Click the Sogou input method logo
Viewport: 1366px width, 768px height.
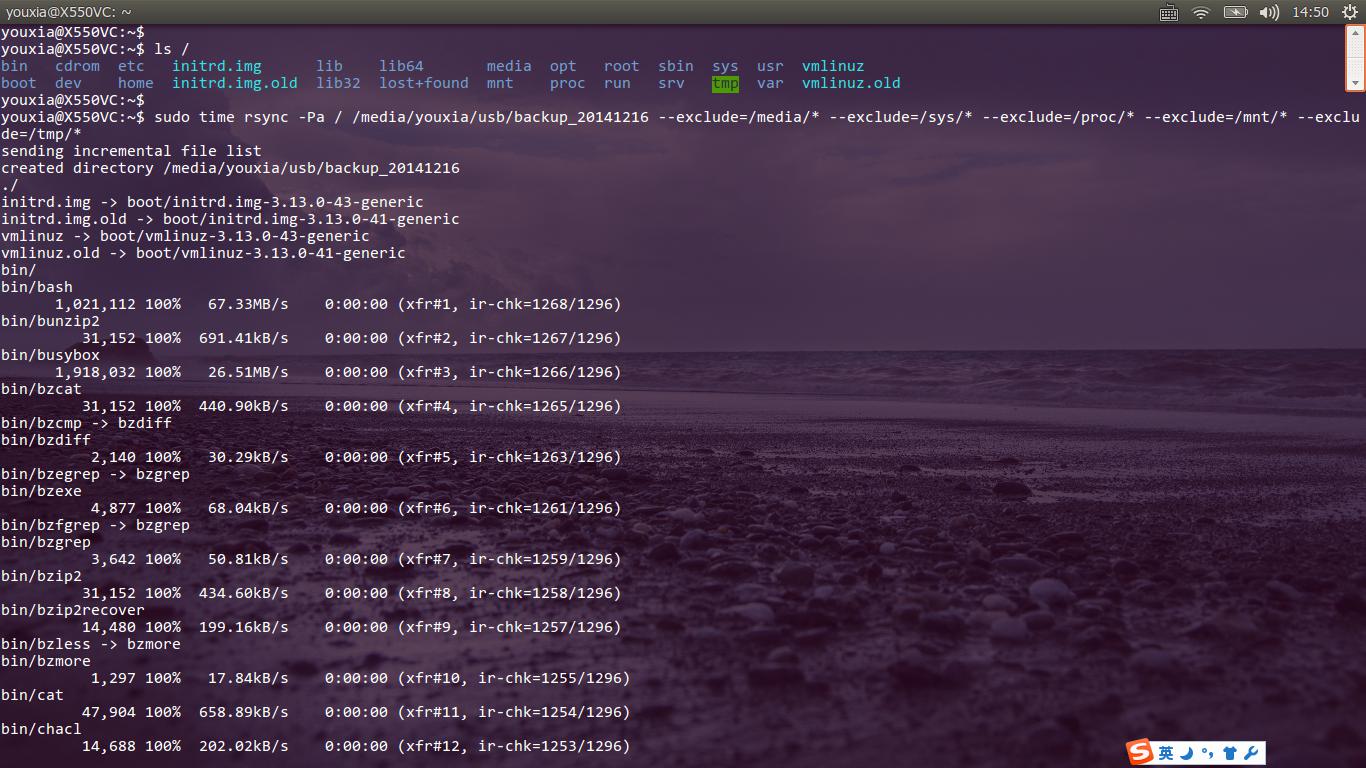[x=1140, y=752]
